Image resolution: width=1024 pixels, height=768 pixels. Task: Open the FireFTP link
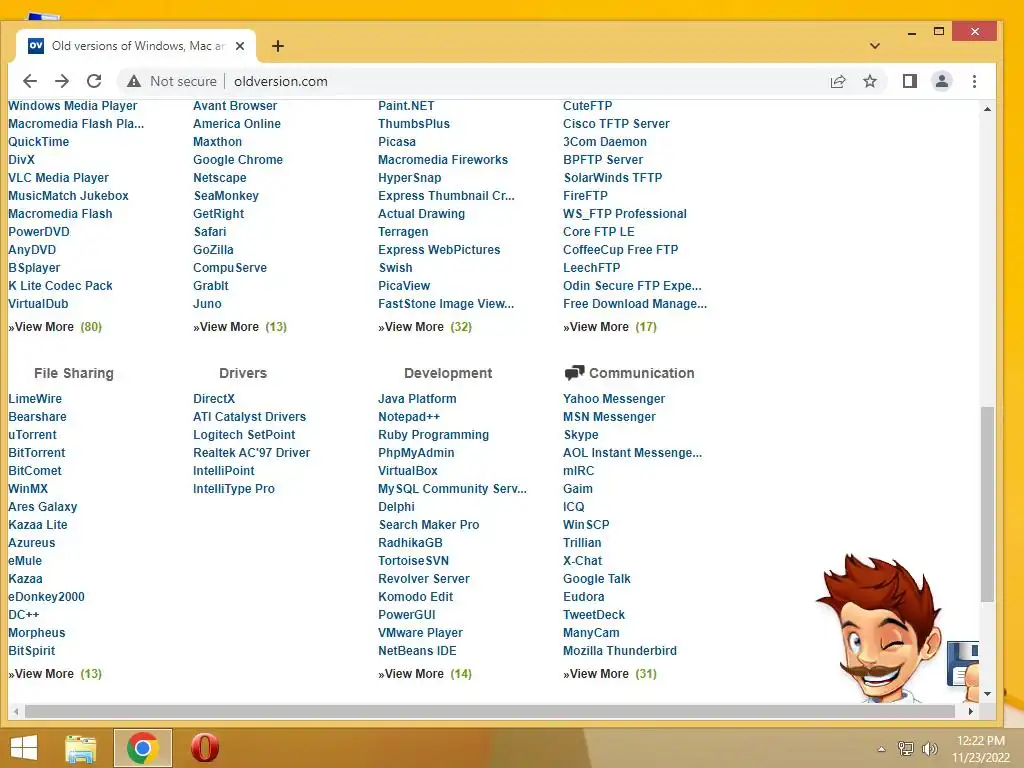pos(585,196)
